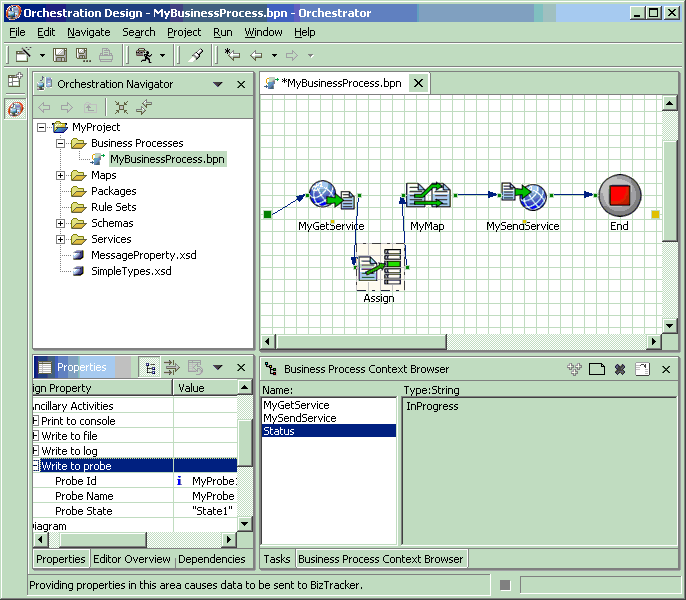The image size is (686, 600).
Task: Click the diagram vertical scrollbar down arrow
Action: point(669,326)
